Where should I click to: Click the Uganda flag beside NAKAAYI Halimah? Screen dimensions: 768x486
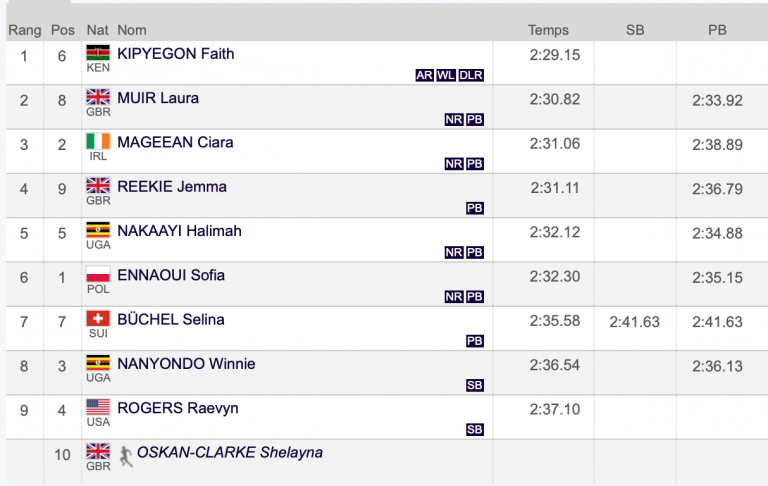(x=98, y=230)
